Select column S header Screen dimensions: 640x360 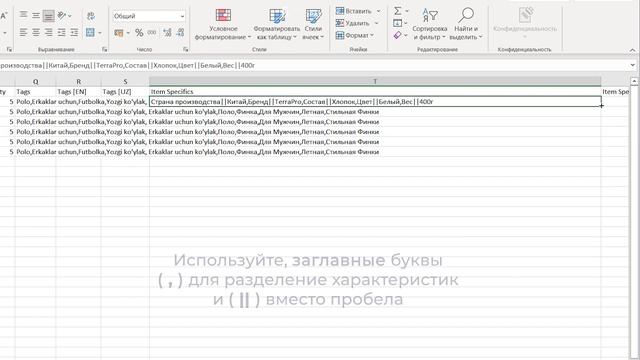point(125,82)
